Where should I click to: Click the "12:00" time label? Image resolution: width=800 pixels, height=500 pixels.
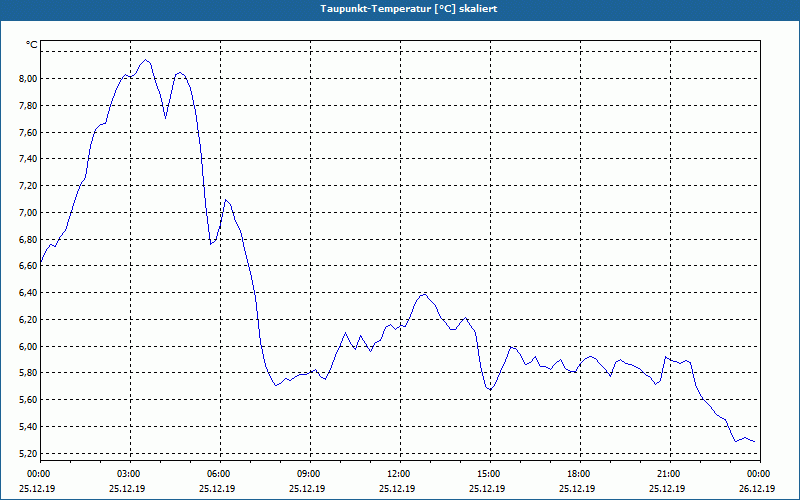[x=398, y=474]
